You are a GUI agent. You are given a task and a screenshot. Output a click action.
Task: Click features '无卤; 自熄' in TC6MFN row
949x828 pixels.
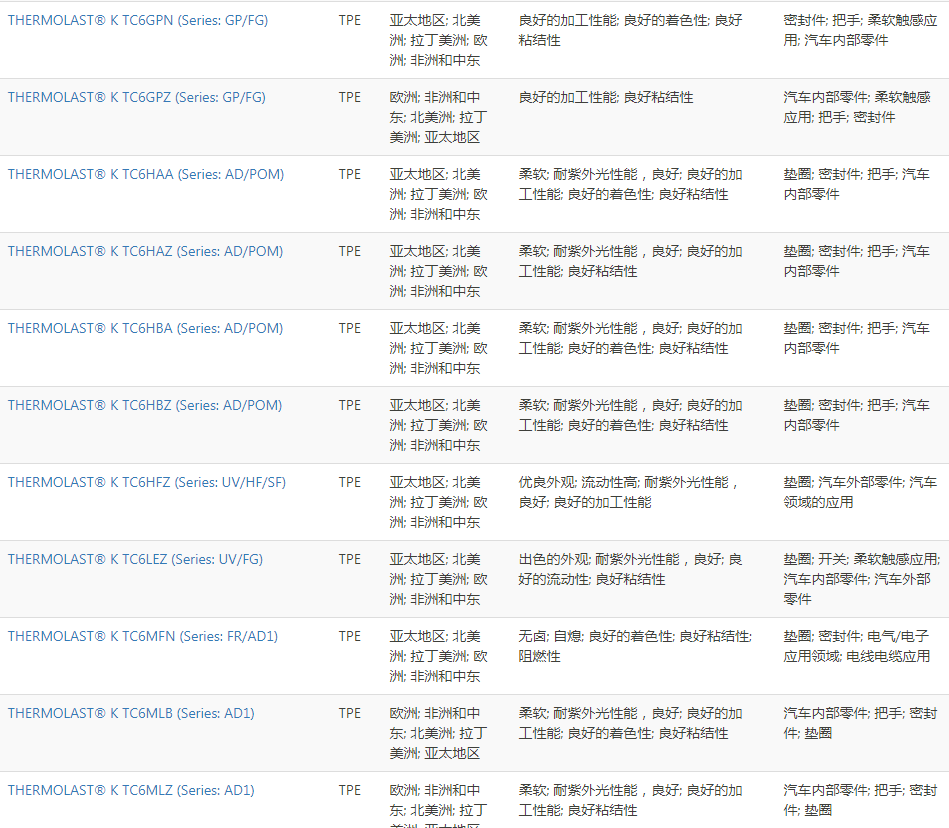point(551,636)
